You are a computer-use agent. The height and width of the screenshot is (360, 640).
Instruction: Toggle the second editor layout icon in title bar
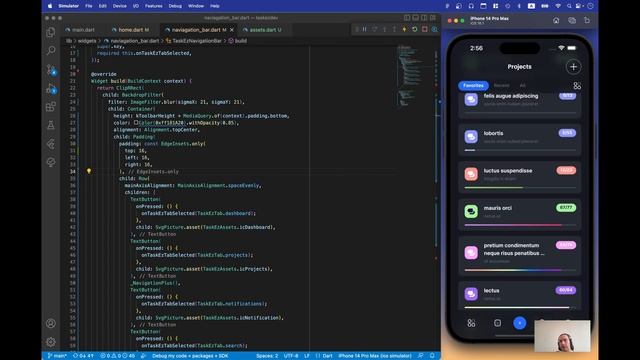point(416,18)
